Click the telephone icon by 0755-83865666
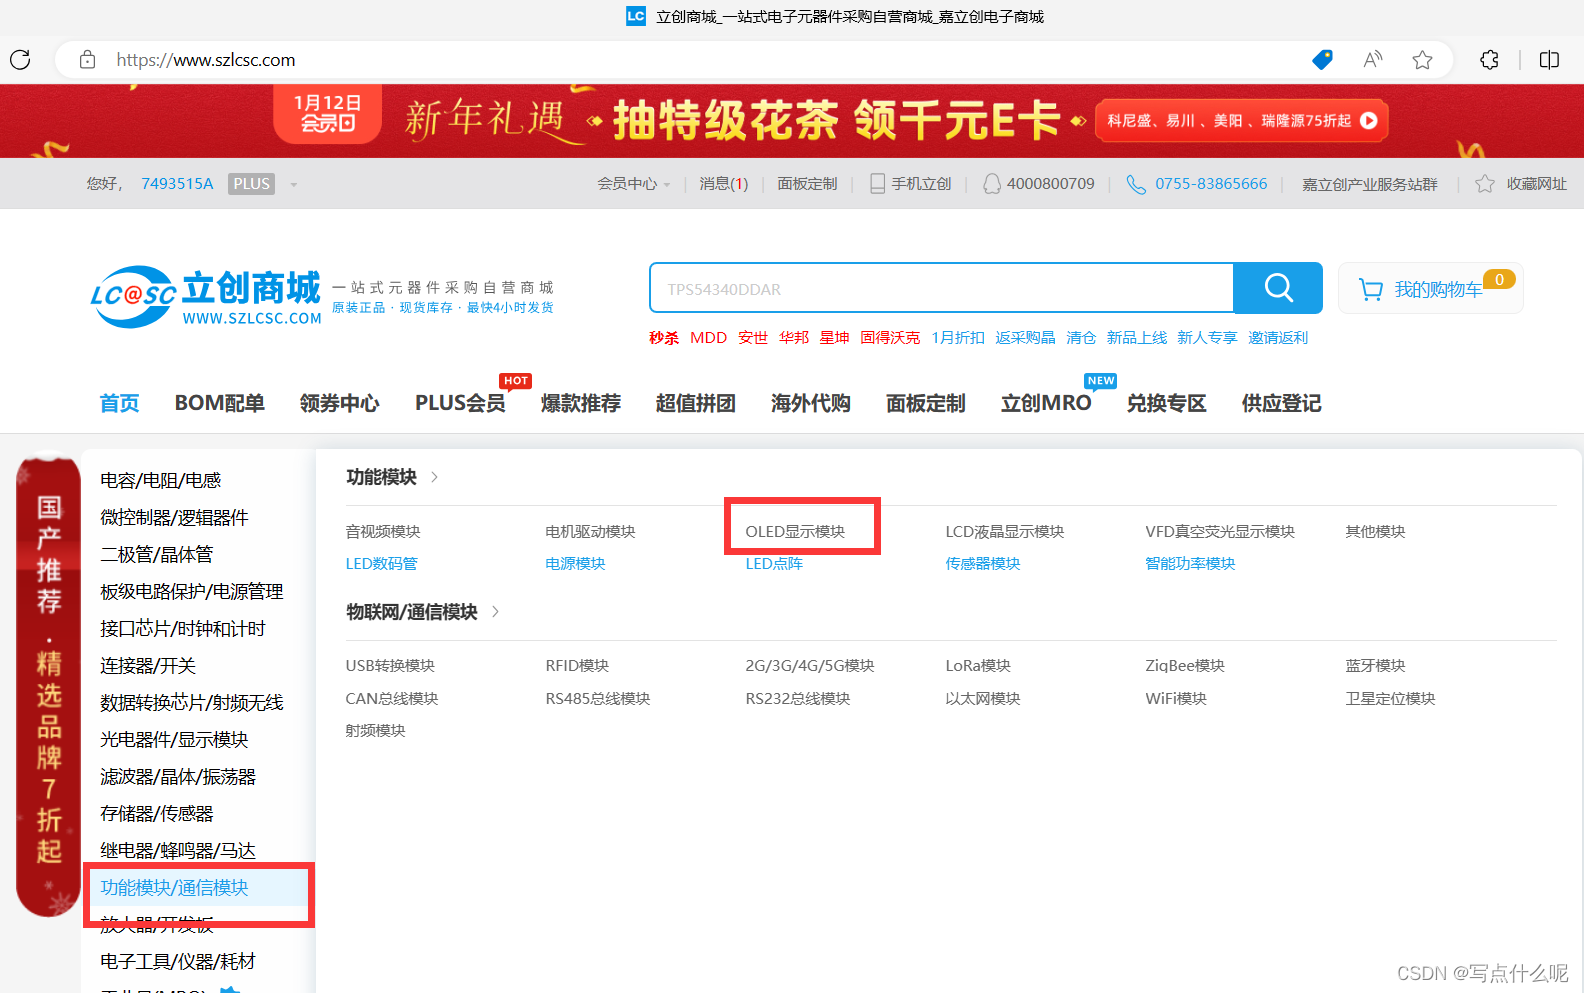Screen dimensions: 1584x993 (1136, 184)
